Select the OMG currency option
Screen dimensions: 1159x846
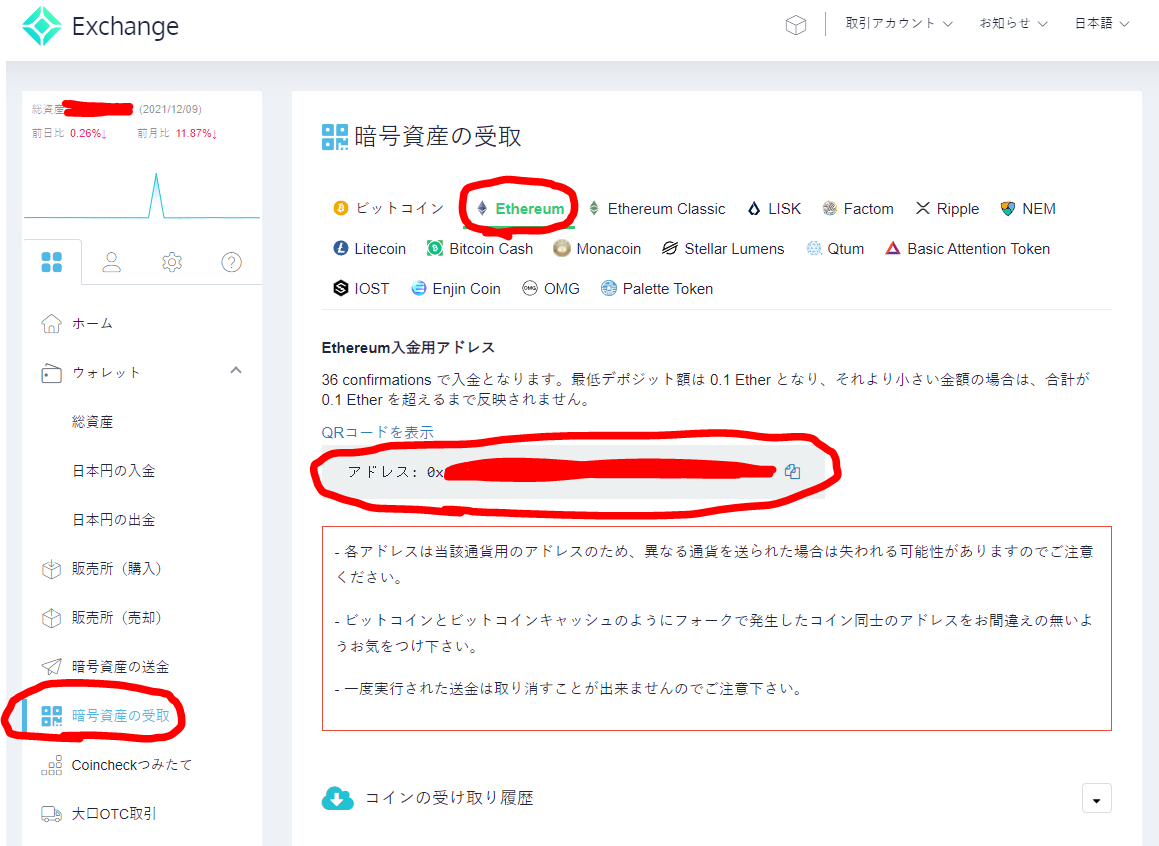click(551, 288)
